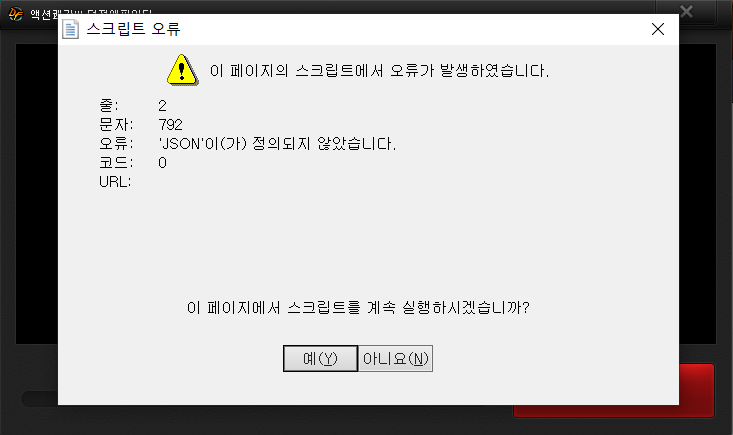
Task: Click the script error occurred heading text
Action: pyautogui.click(x=379, y=71)
